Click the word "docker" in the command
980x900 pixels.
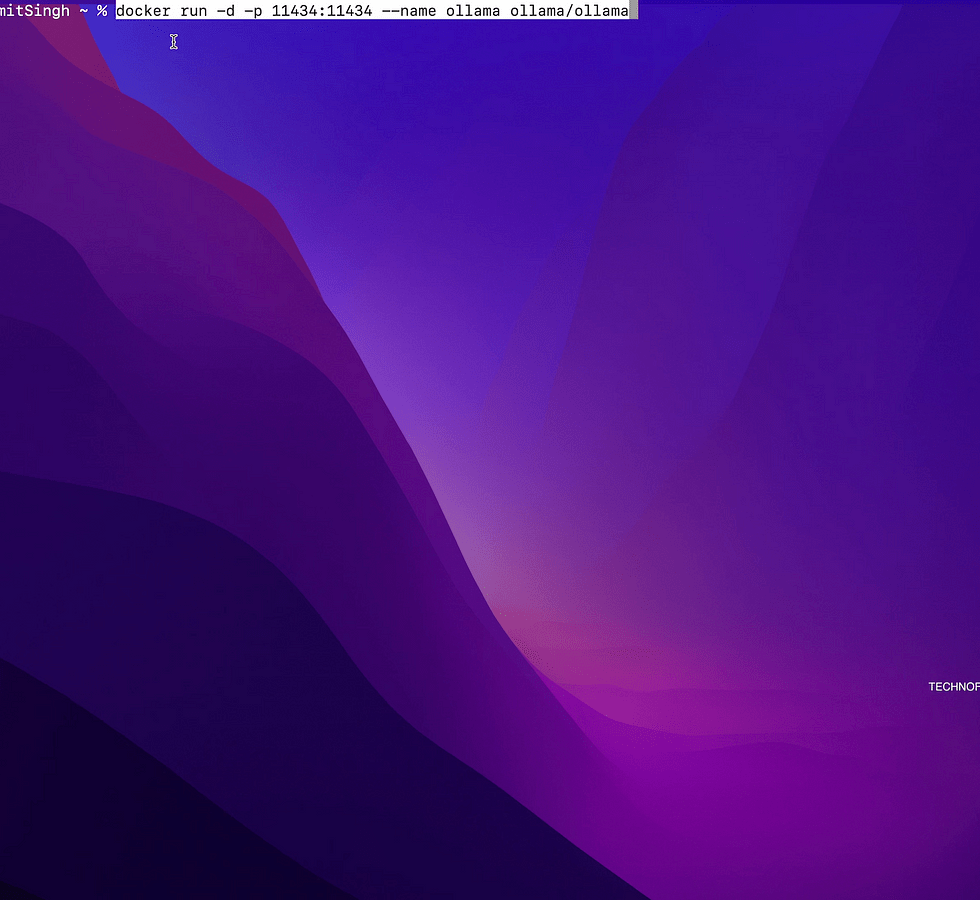click(143, 11)
